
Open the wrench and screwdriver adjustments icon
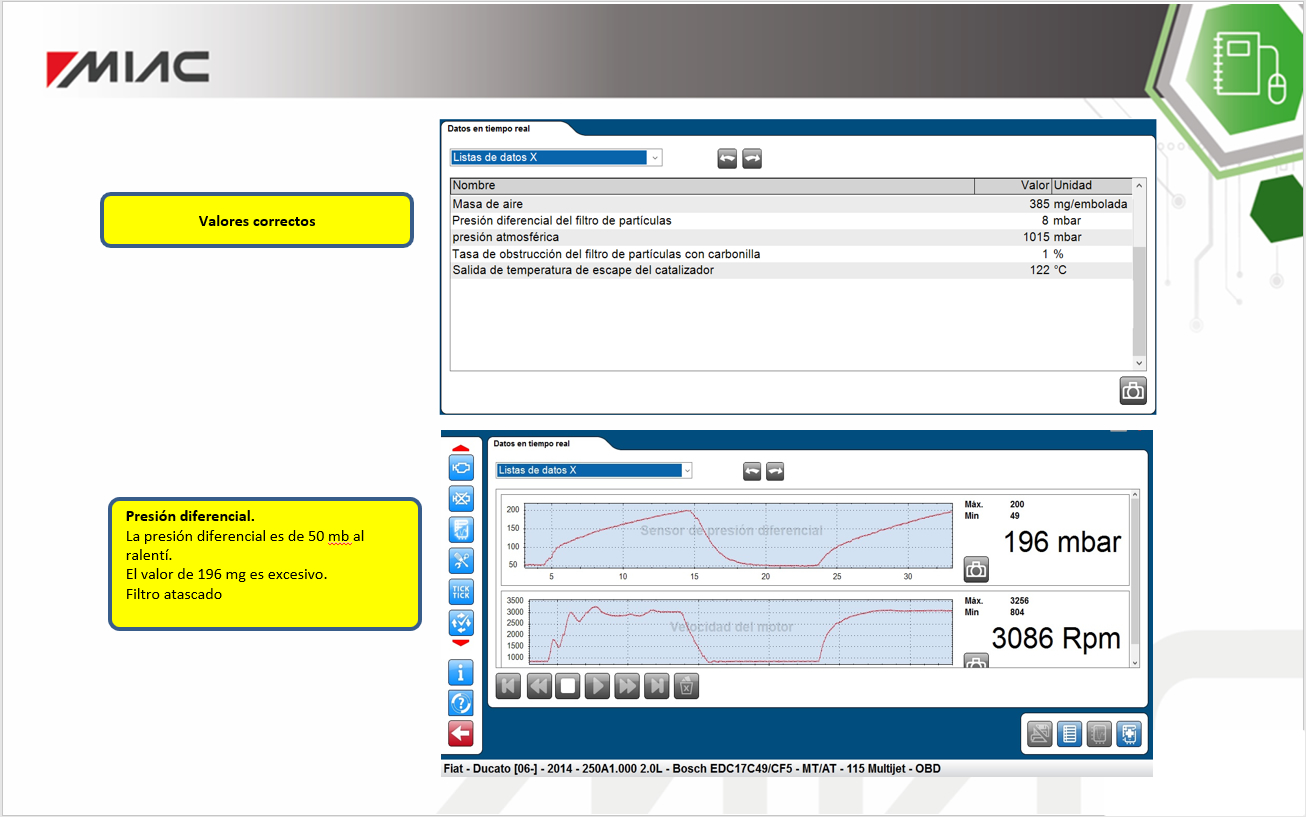461,561
